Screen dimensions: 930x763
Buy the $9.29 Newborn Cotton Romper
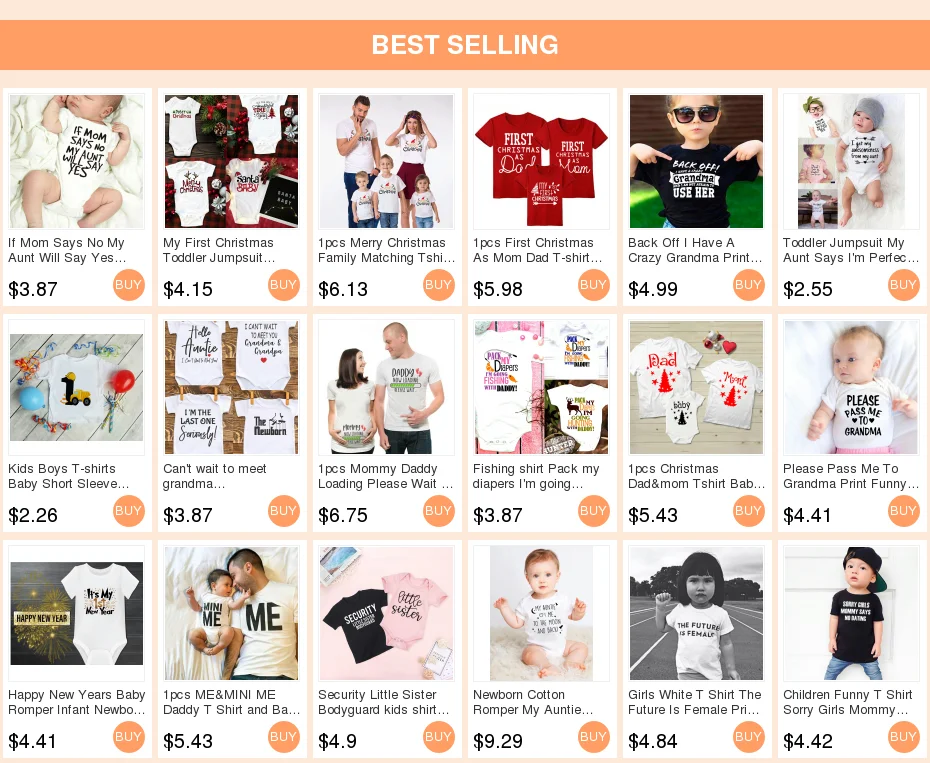click(x=594, y=737)
